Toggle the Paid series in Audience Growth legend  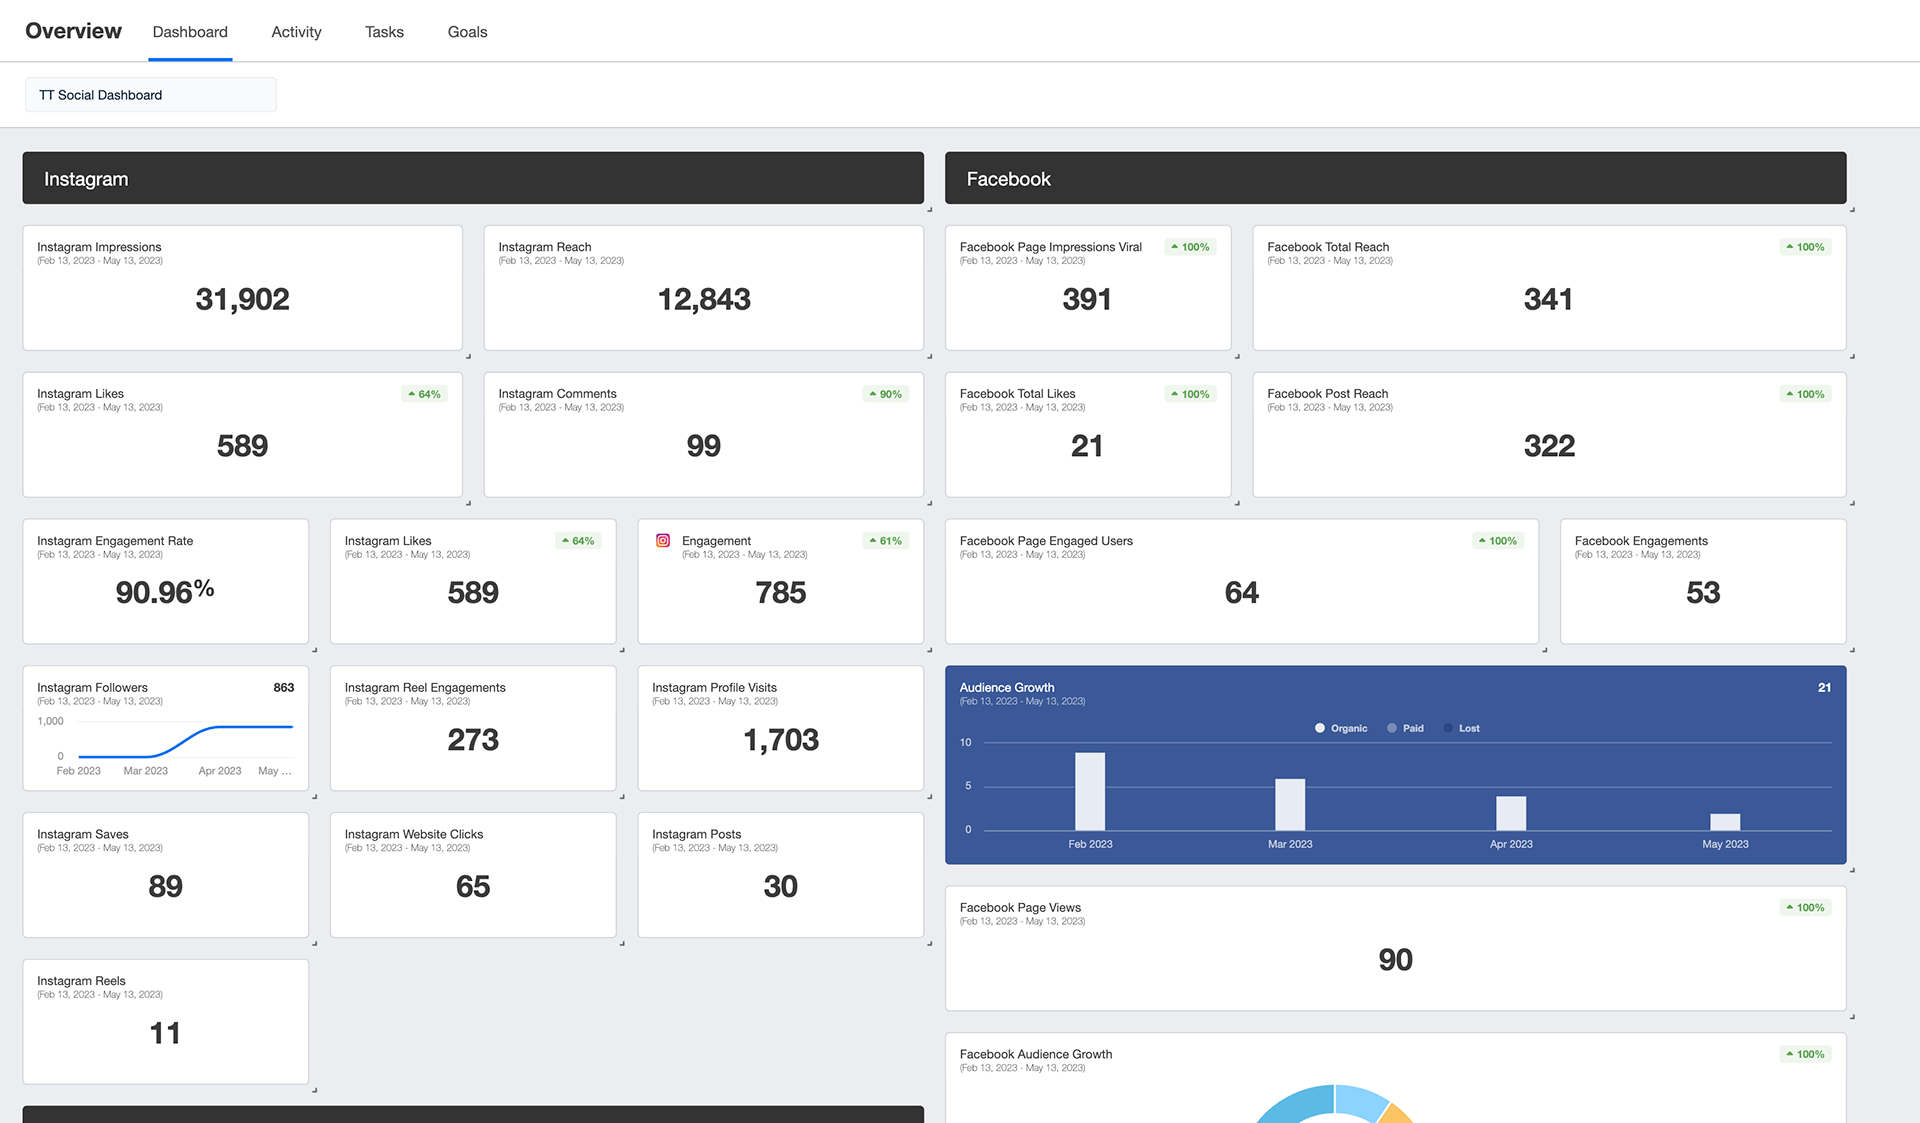[1405, 728]
